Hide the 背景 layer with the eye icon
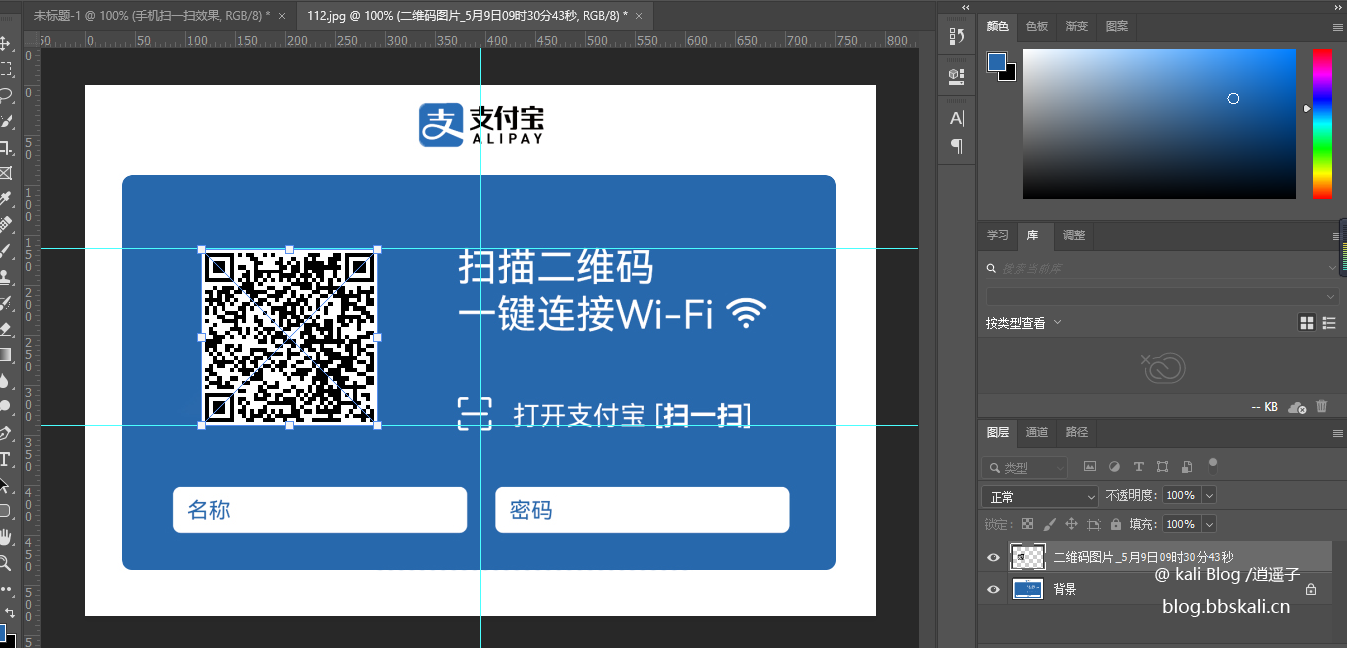 (x=993, y=590)
